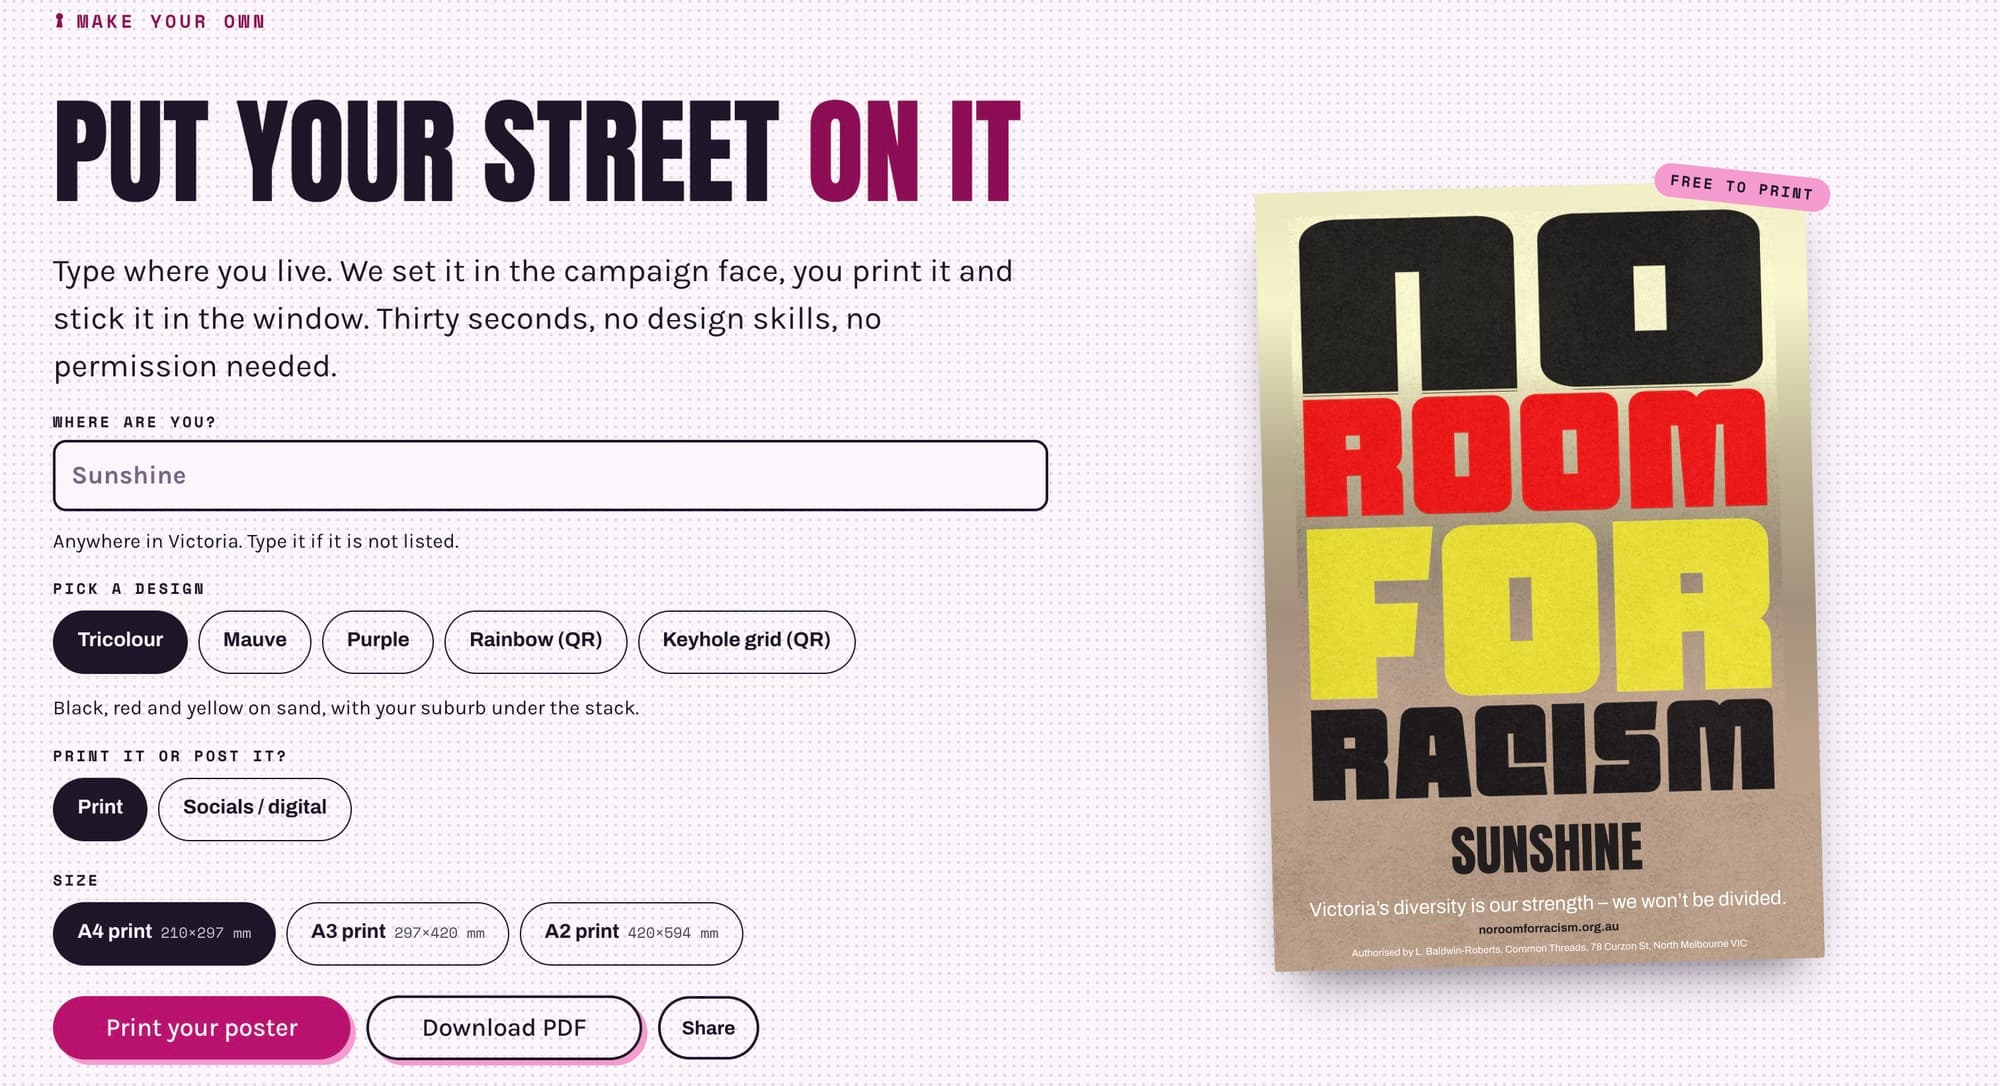Choose the Mauve design option

coord(255,641)
